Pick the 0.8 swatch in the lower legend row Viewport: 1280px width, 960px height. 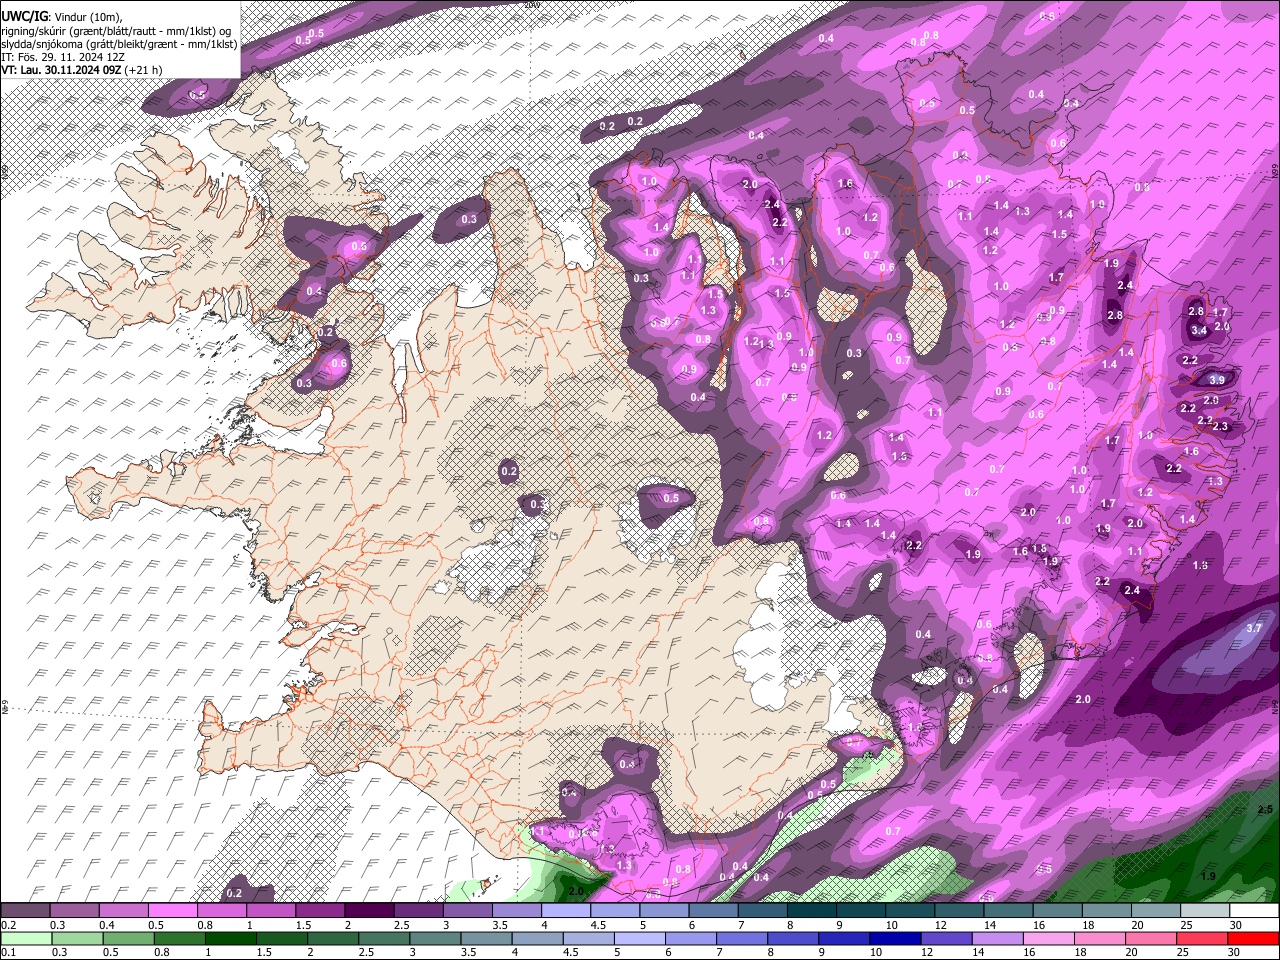tap(179, 939)
